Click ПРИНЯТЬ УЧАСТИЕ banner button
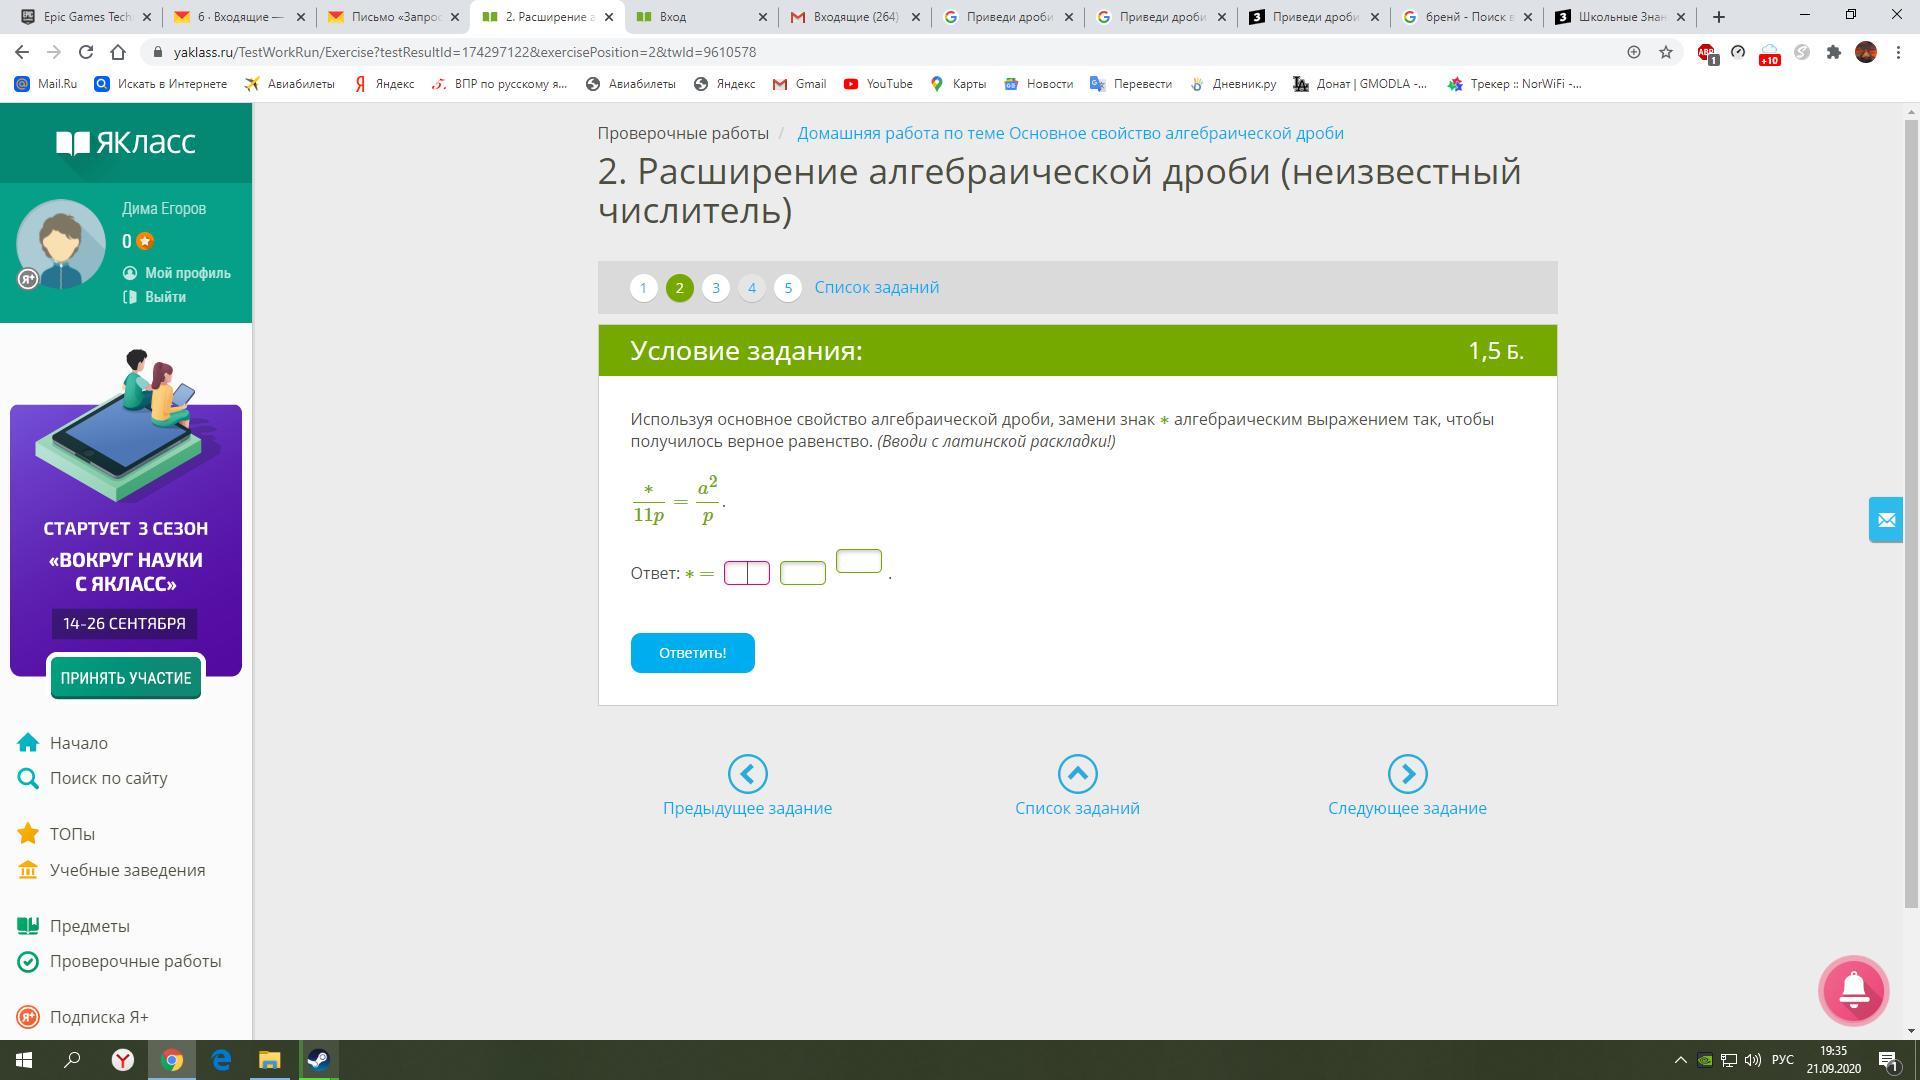This screenshot has height=1080, width=1920. click(x=126, y=678)
